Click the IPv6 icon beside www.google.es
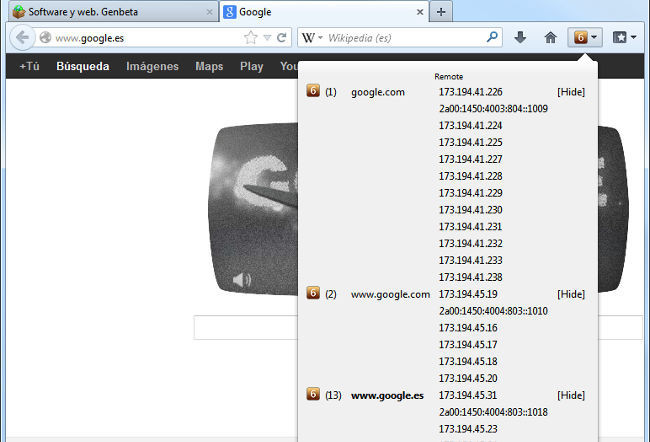This screenshot has width=650, height=442. click(313, 394)
